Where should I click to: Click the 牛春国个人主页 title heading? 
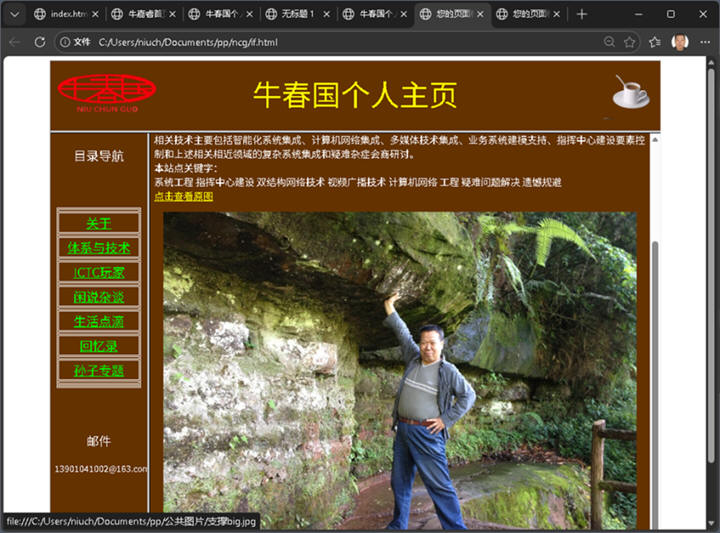click(x=355, y=95)
